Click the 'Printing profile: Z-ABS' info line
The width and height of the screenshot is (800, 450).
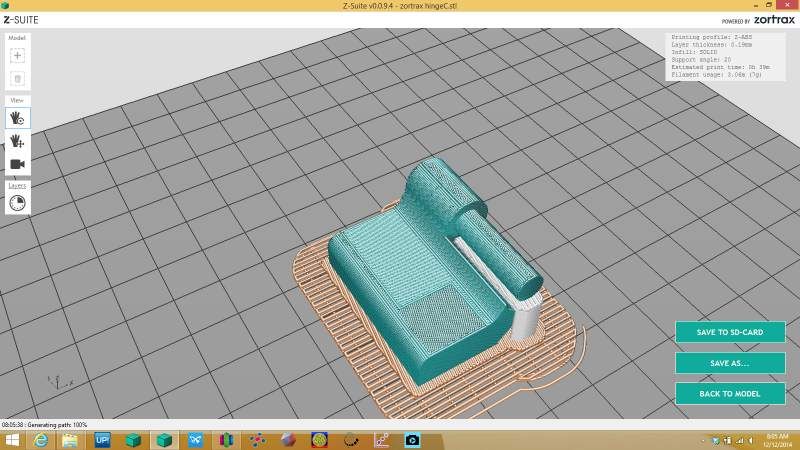click(711, 37)
